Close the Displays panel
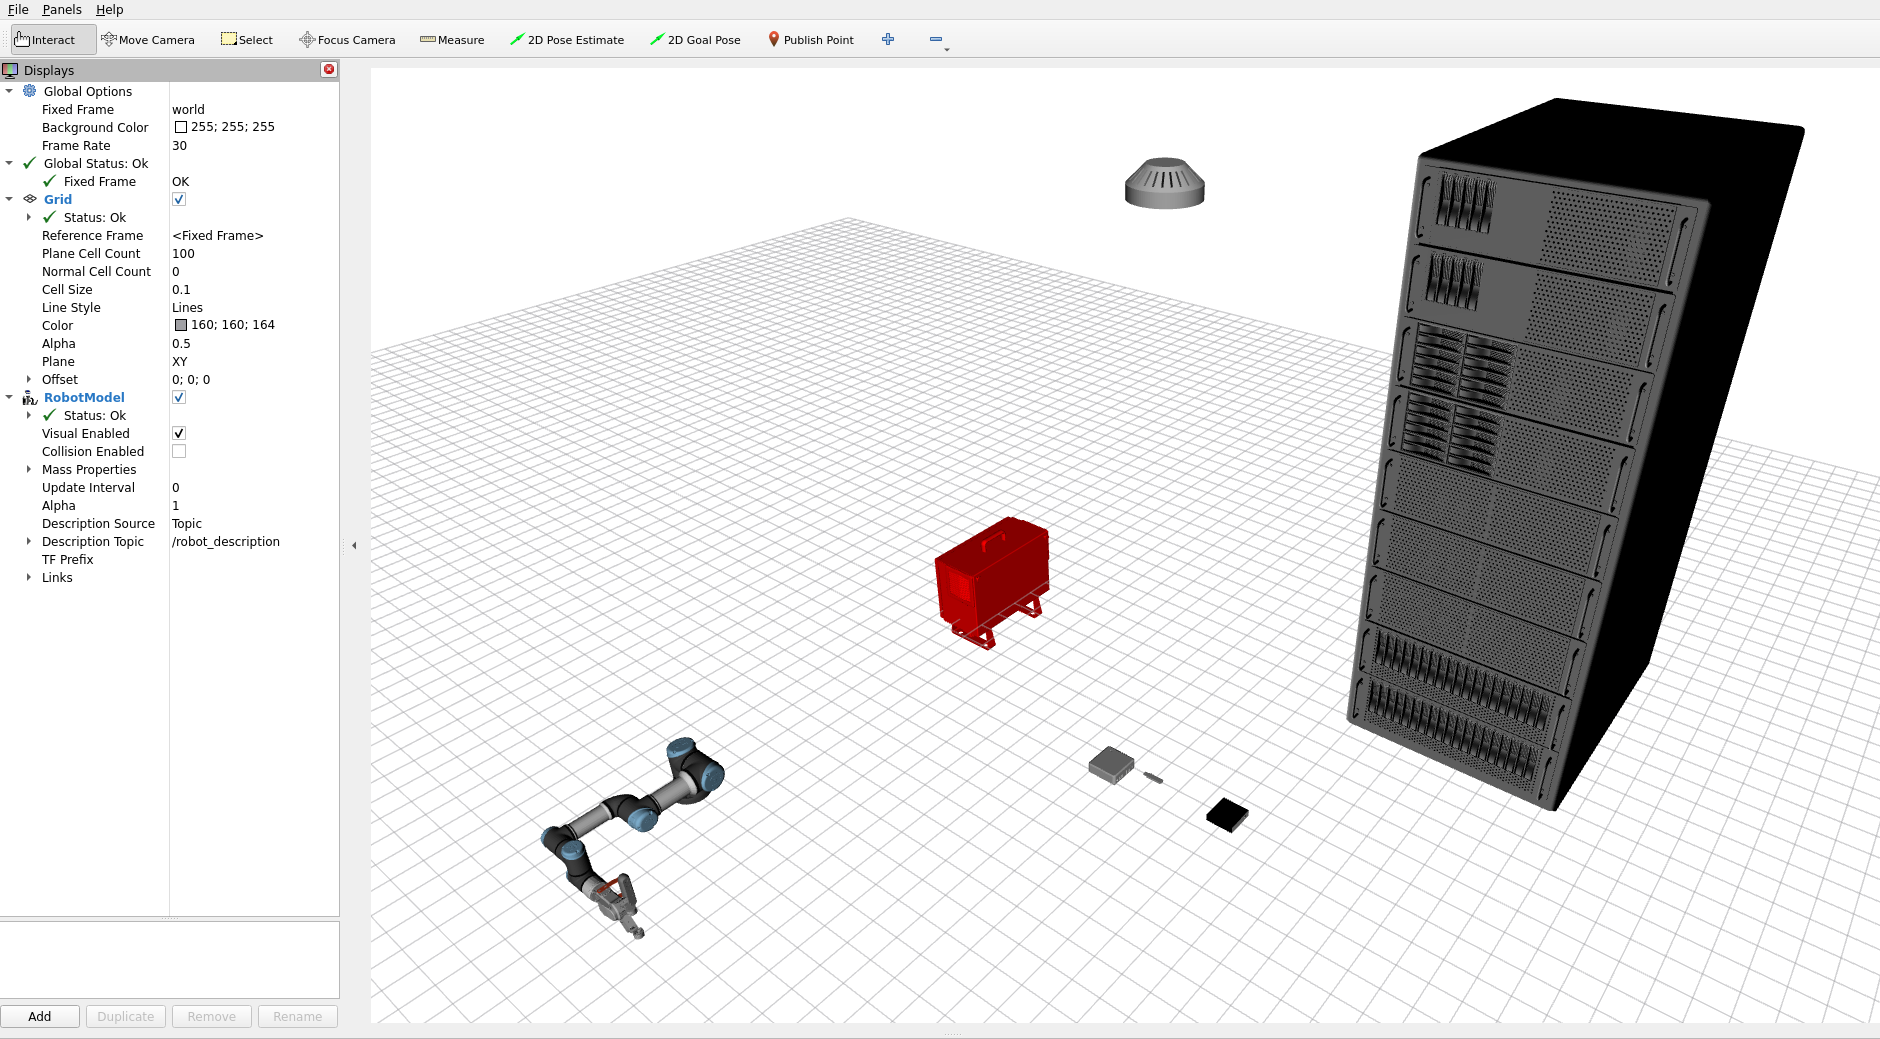The width and height of the screenshot is (1880, 1039). click(328, 69)
